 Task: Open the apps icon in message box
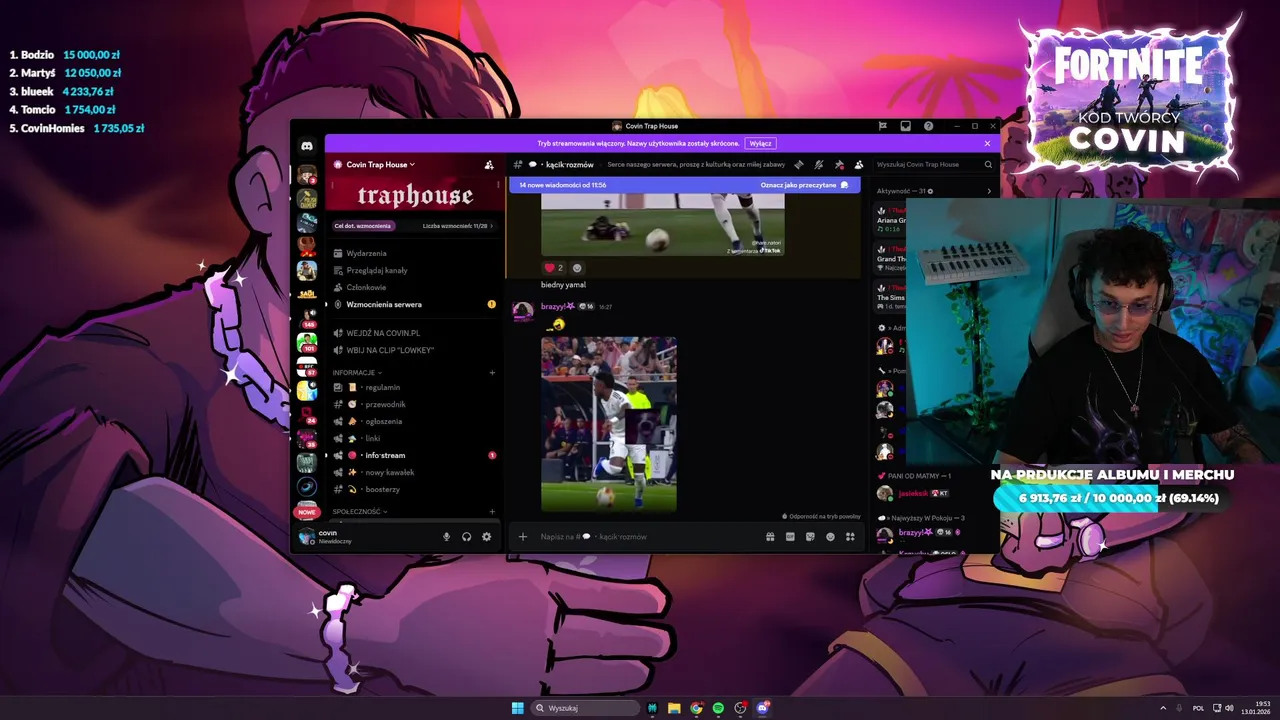850,537
